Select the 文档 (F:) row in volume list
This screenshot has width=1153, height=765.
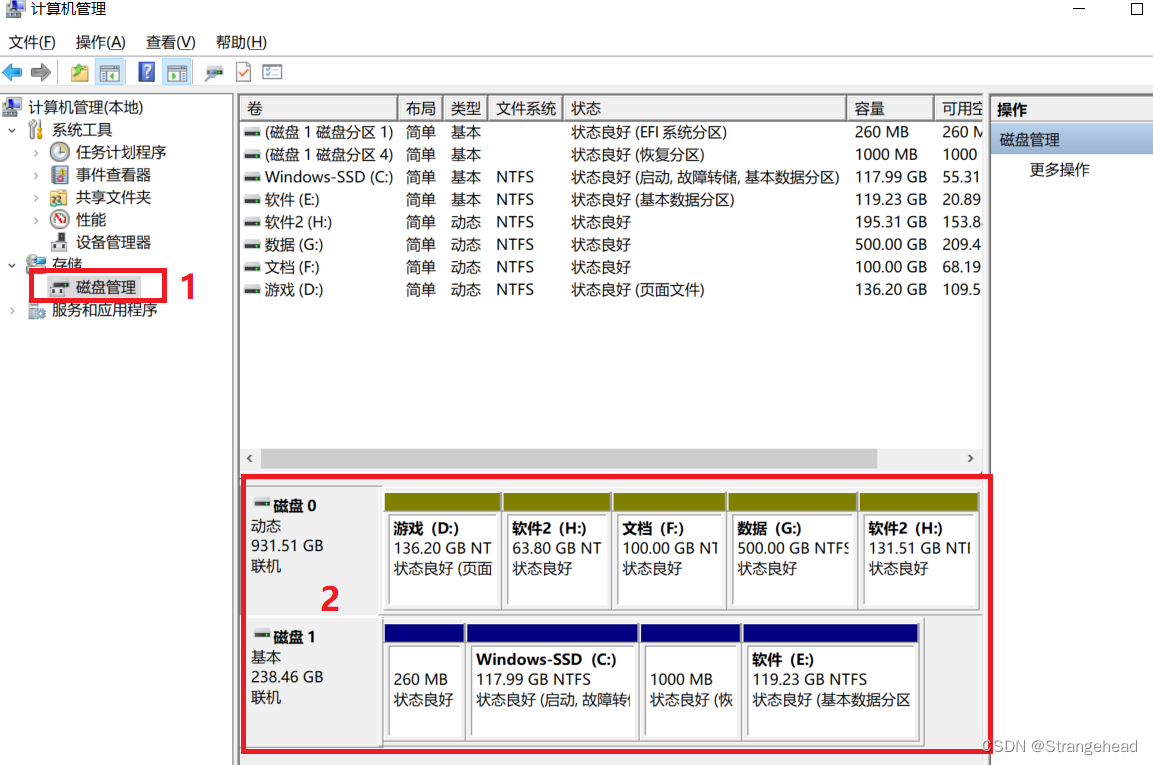[x=612, y=267]
